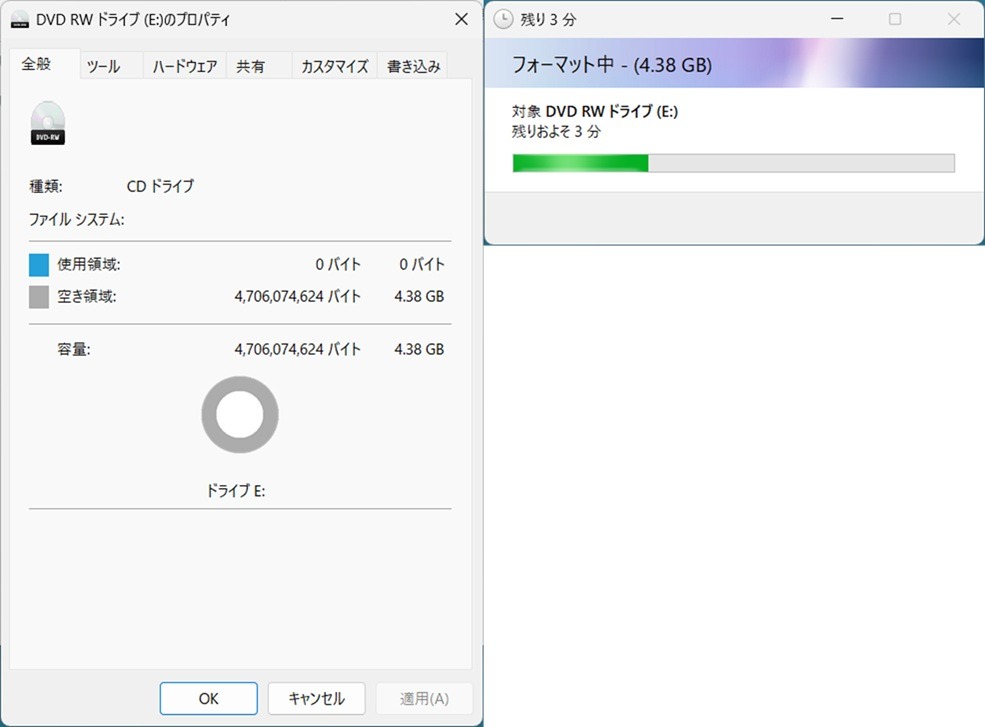Click the drive icon in the properties title bar

pyautogui.click(x=20, y=19)
